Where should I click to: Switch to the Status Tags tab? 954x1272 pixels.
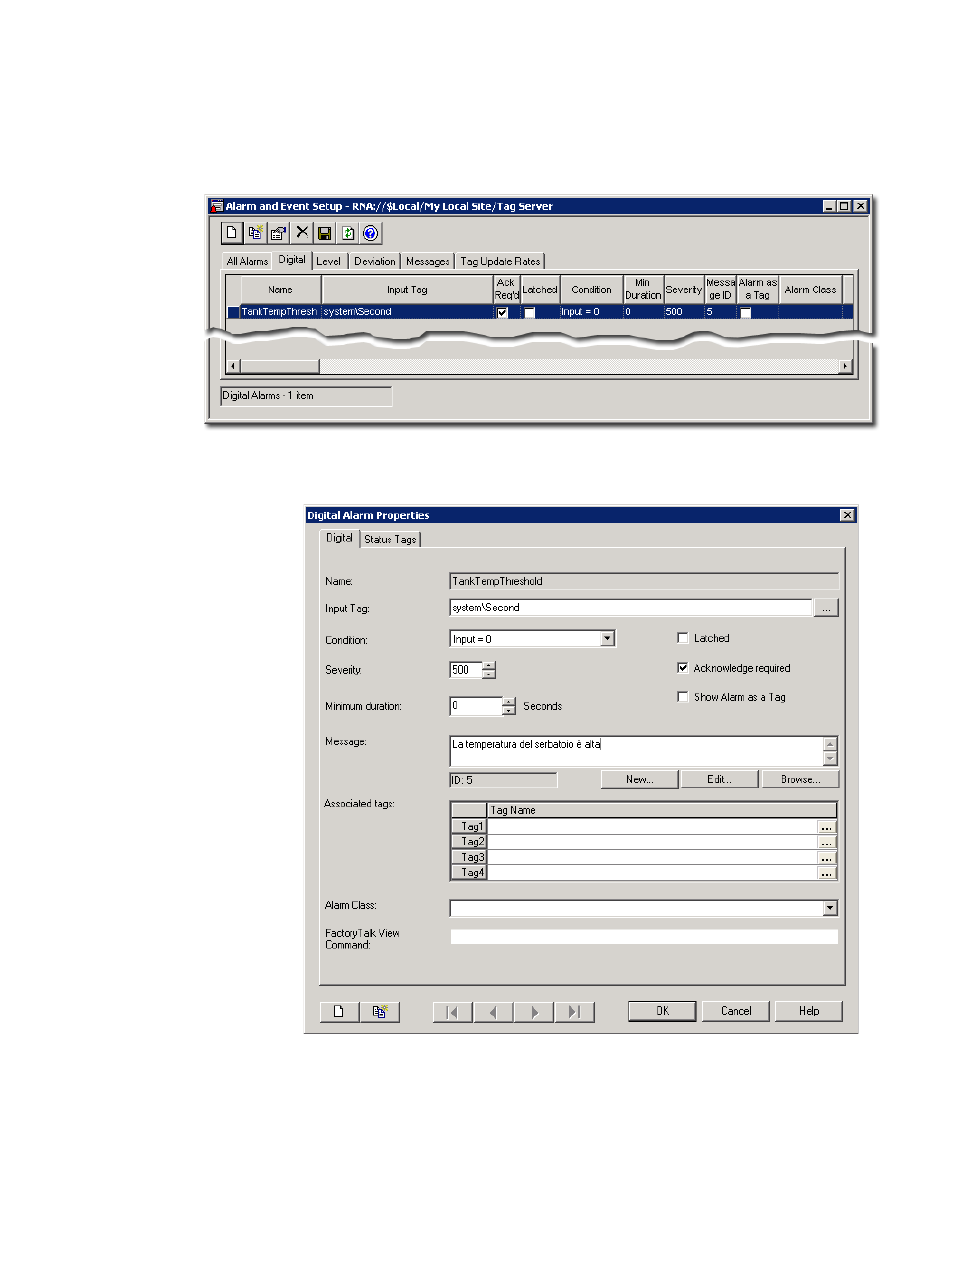[x=390, y=539]
